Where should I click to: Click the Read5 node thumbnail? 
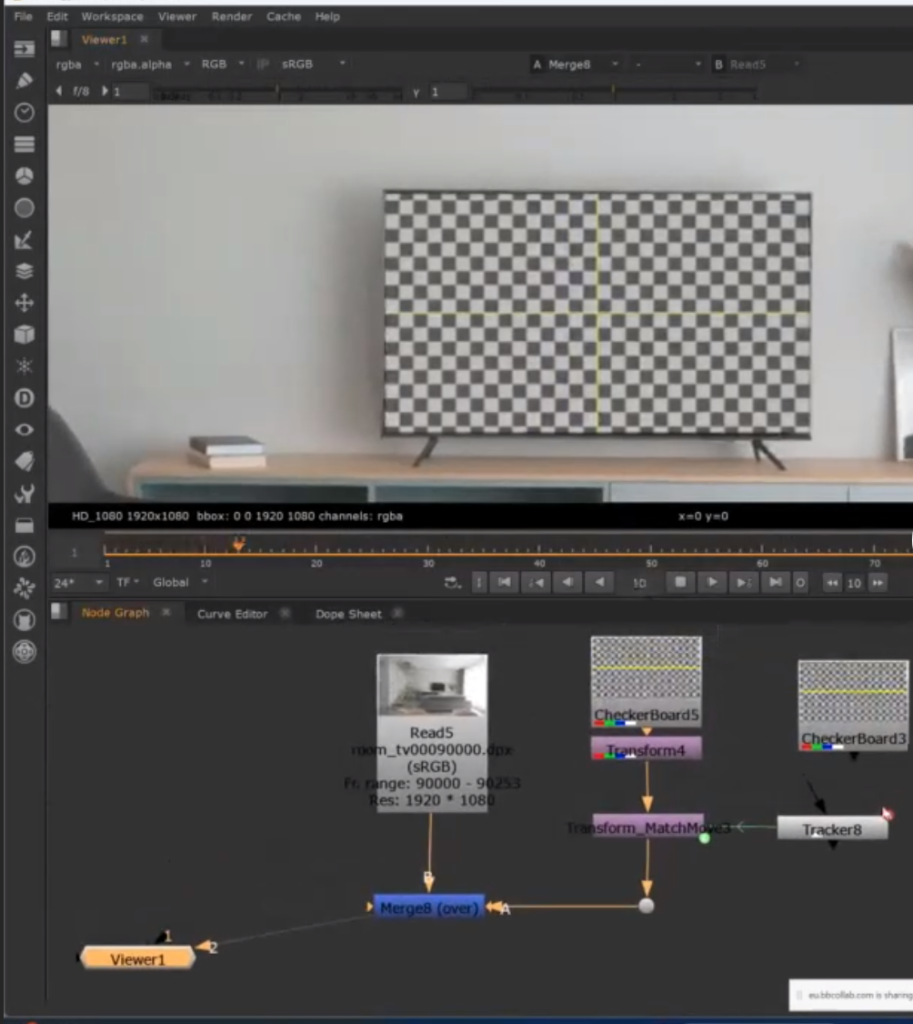[x=432, y=686]
